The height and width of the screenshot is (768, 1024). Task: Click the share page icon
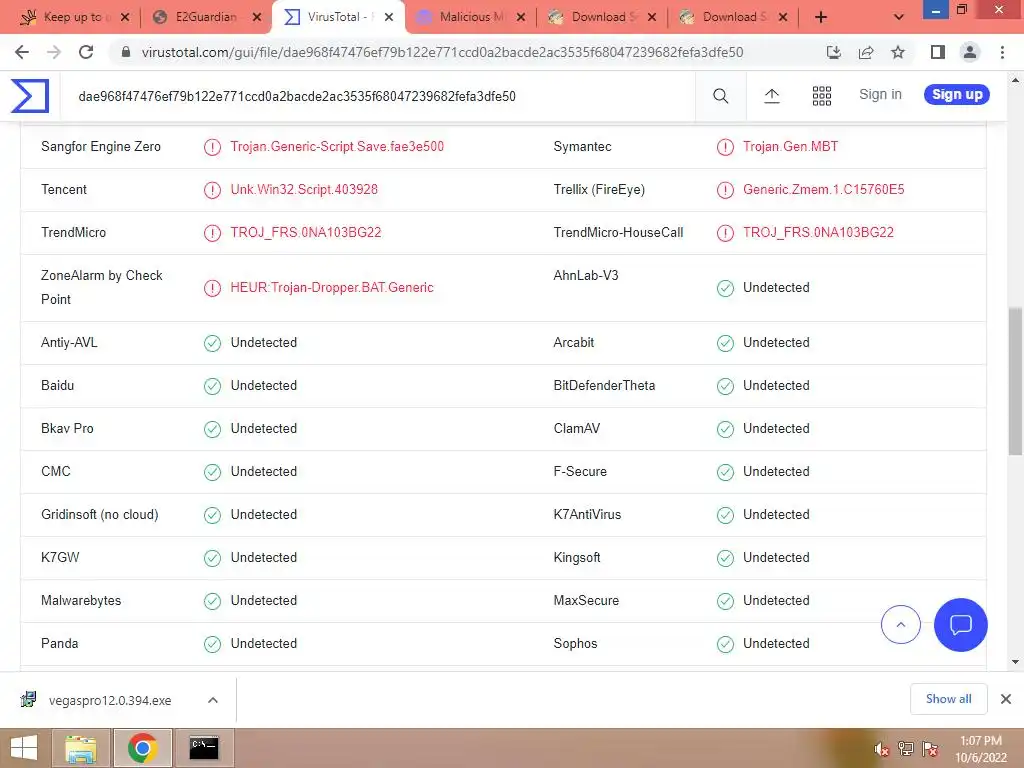[x=866, y=52]
